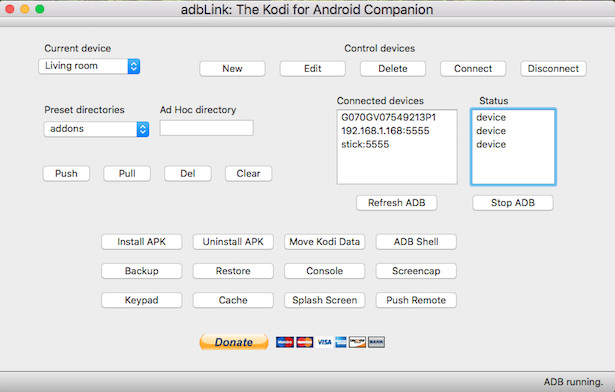Select the stick:5555 connected device
The image size is (615, 392).
[x=365, y=144]
